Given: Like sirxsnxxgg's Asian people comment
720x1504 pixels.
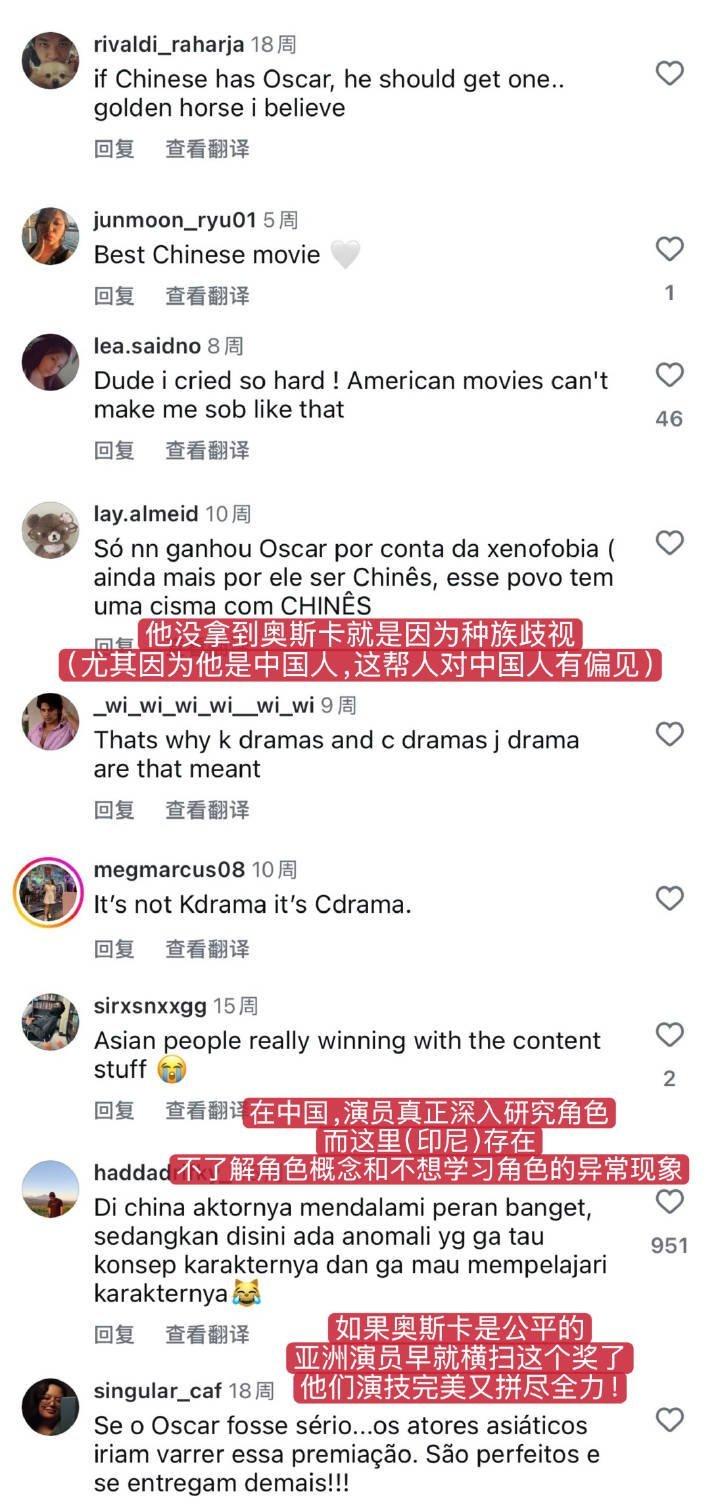Looking at the screenshot, I should pyautogui.click(x=669, y=1035).
